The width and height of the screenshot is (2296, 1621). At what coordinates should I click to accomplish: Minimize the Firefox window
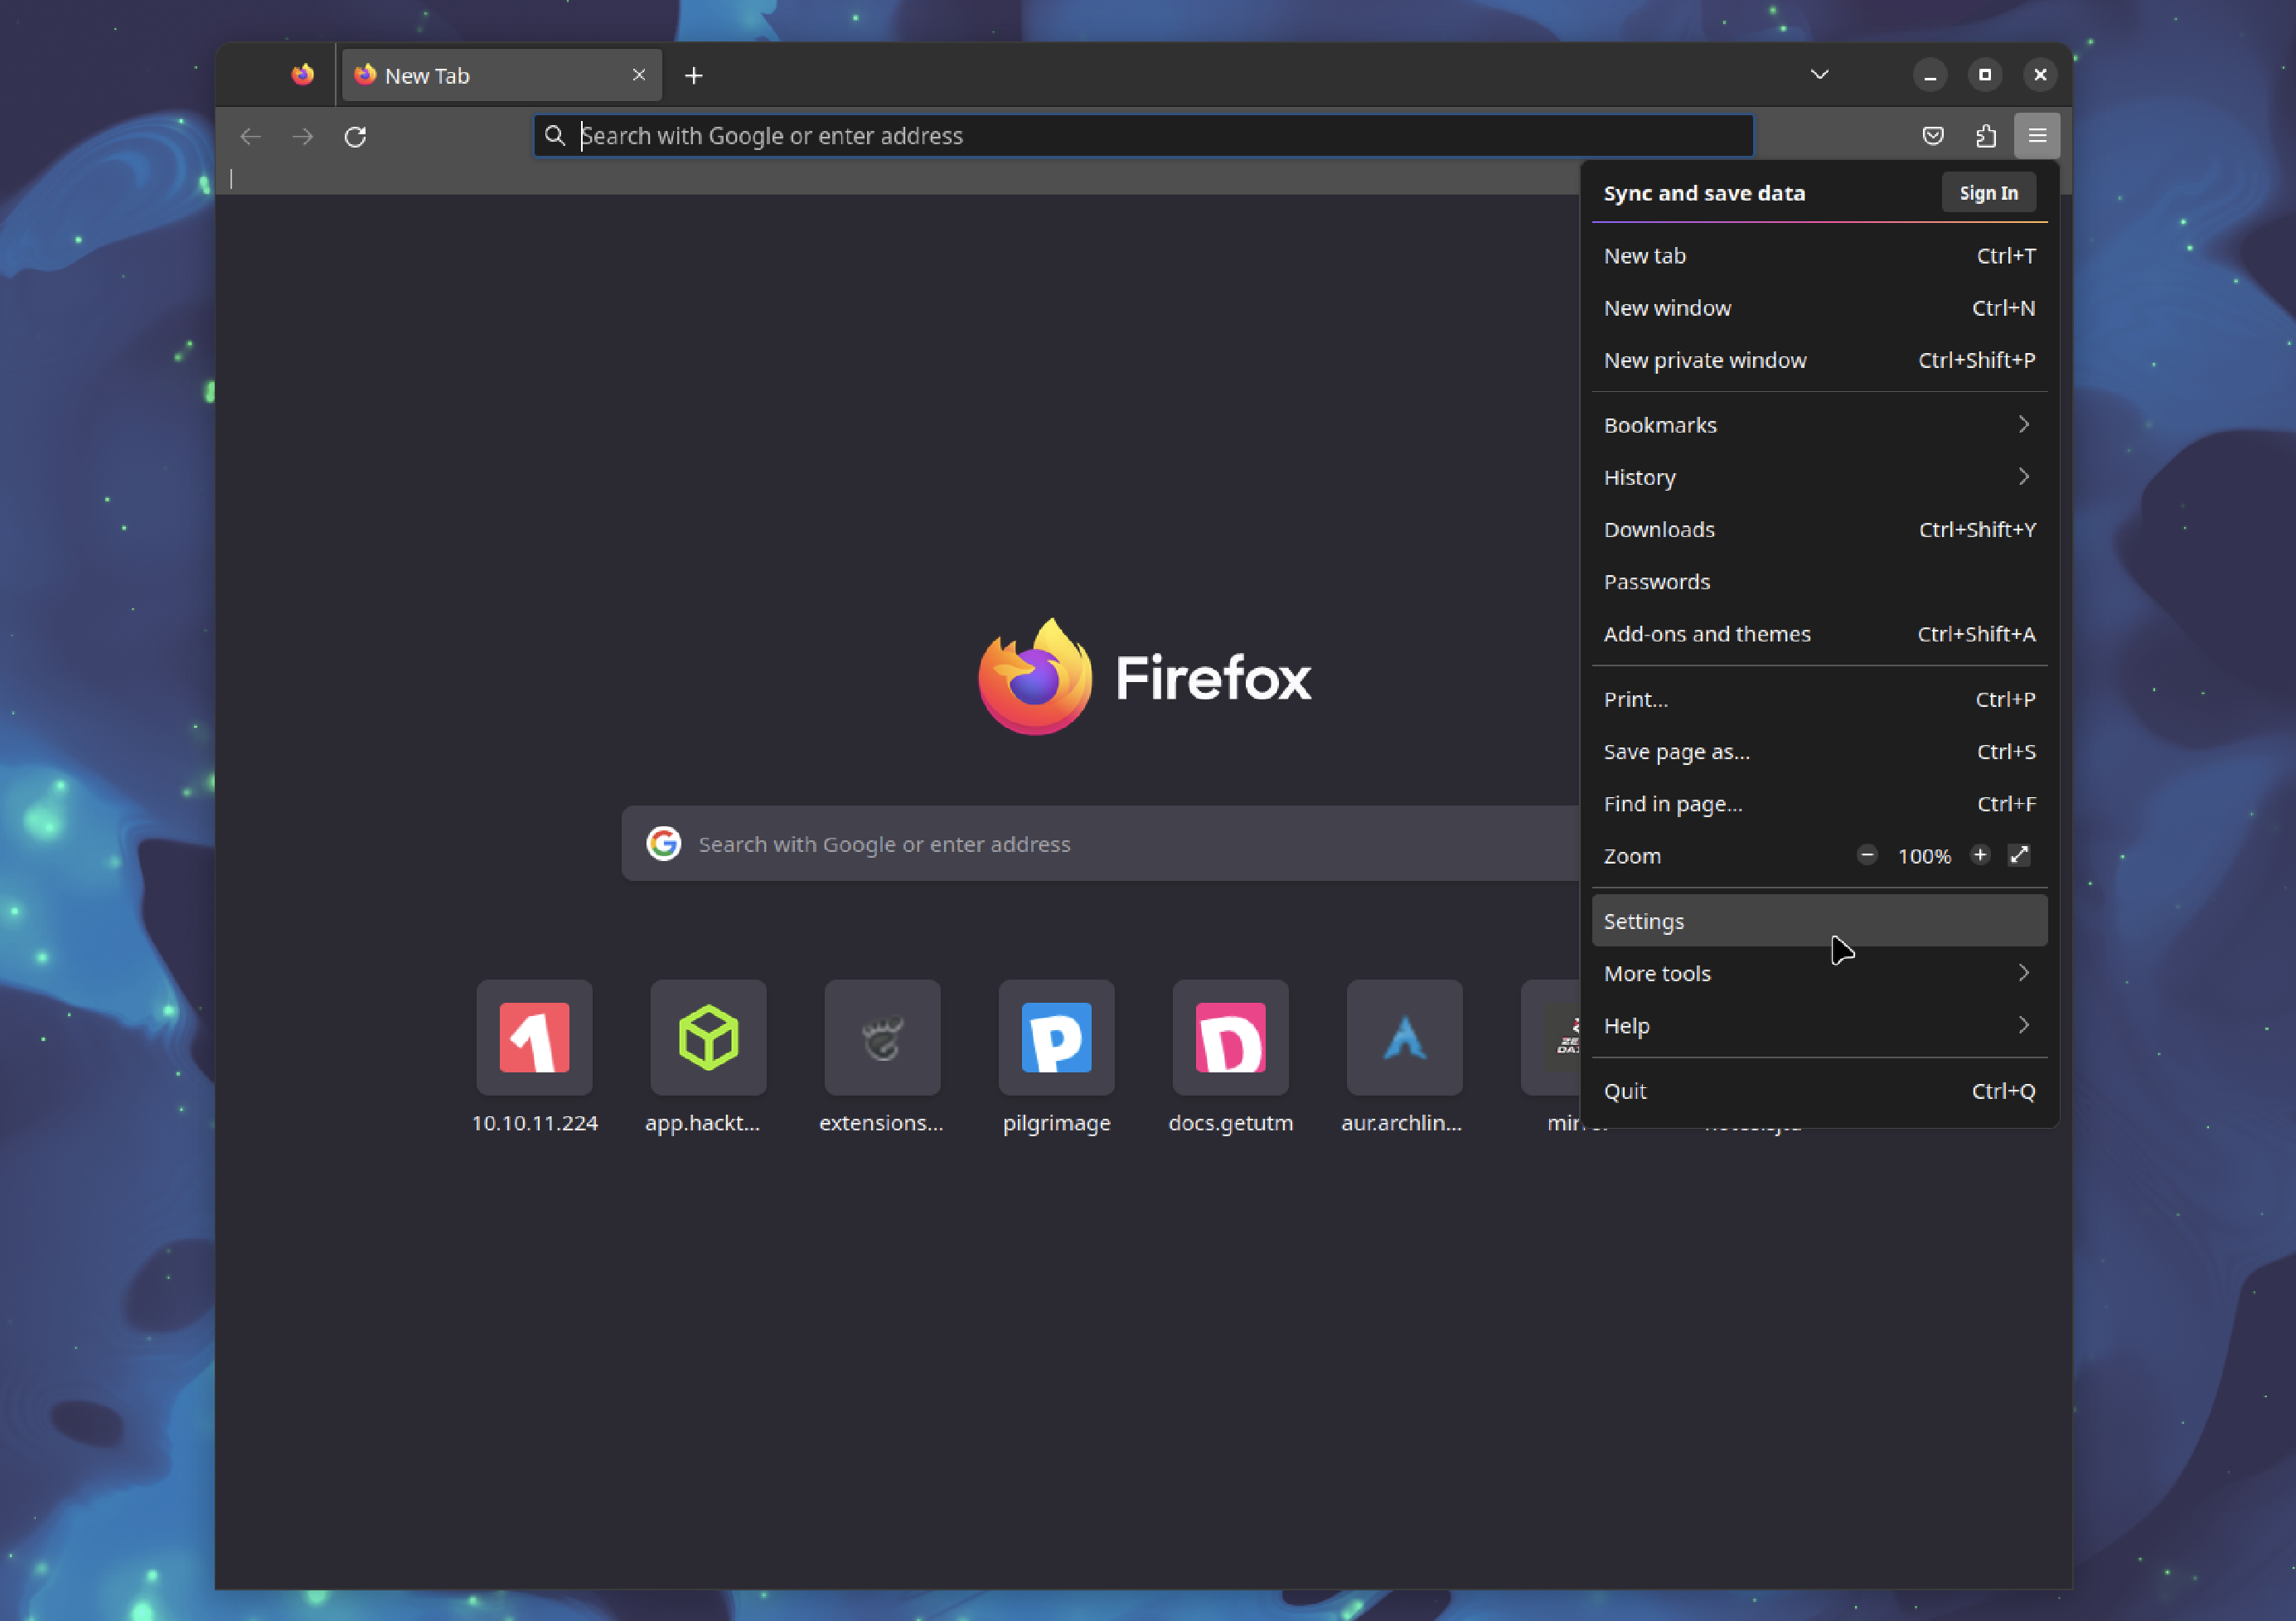[1929, 75]
